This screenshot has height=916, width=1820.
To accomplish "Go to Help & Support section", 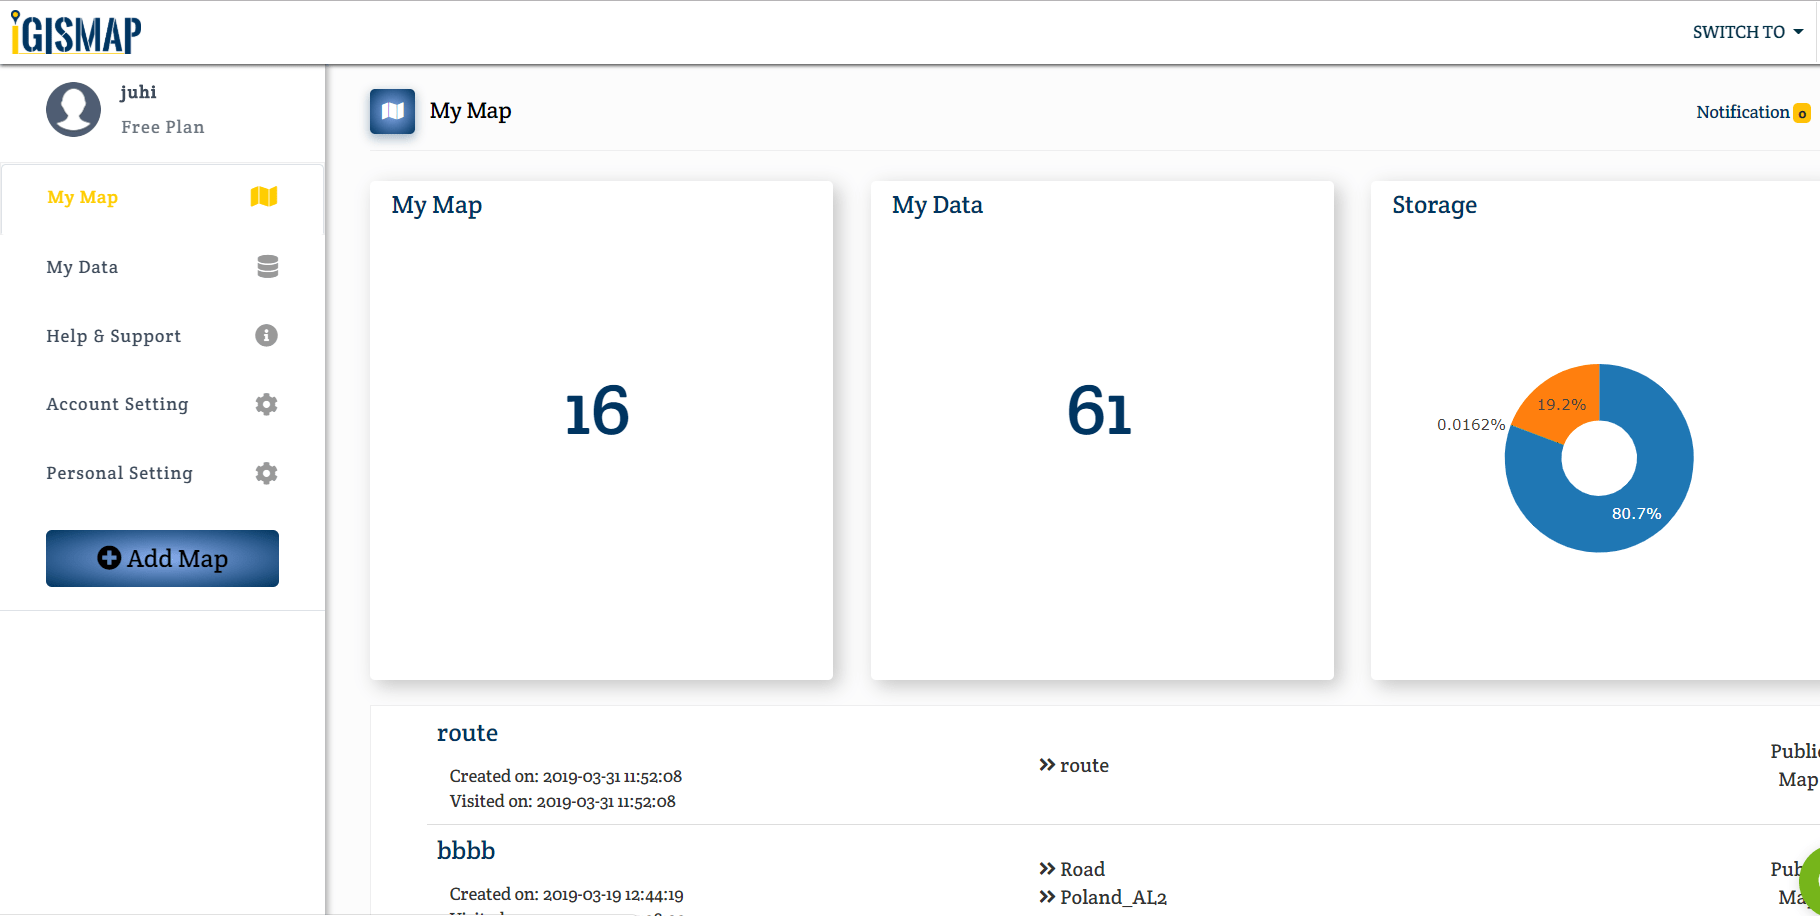I will (113, 336).
